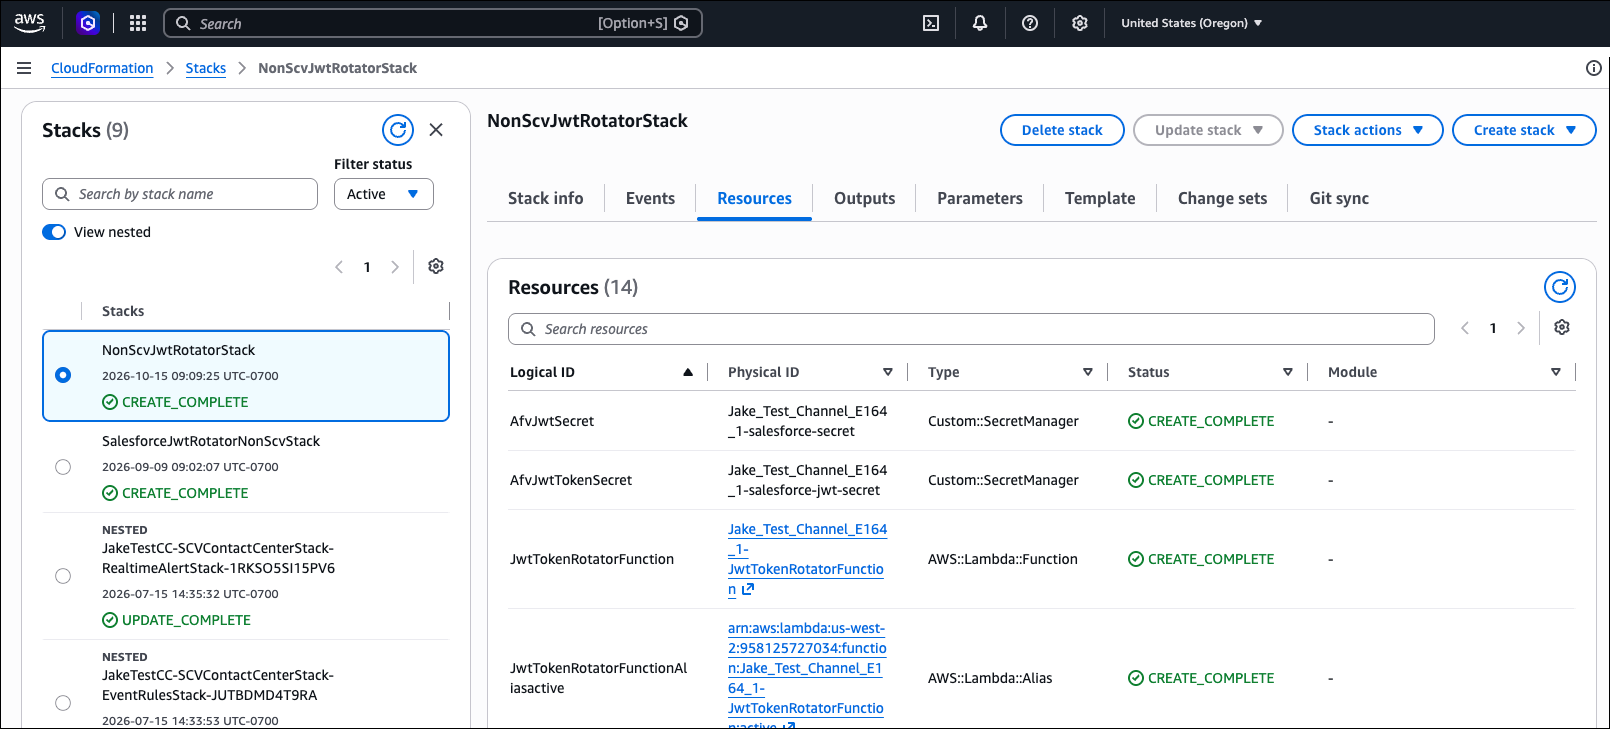Refresh the stacks list

[398, 130]
